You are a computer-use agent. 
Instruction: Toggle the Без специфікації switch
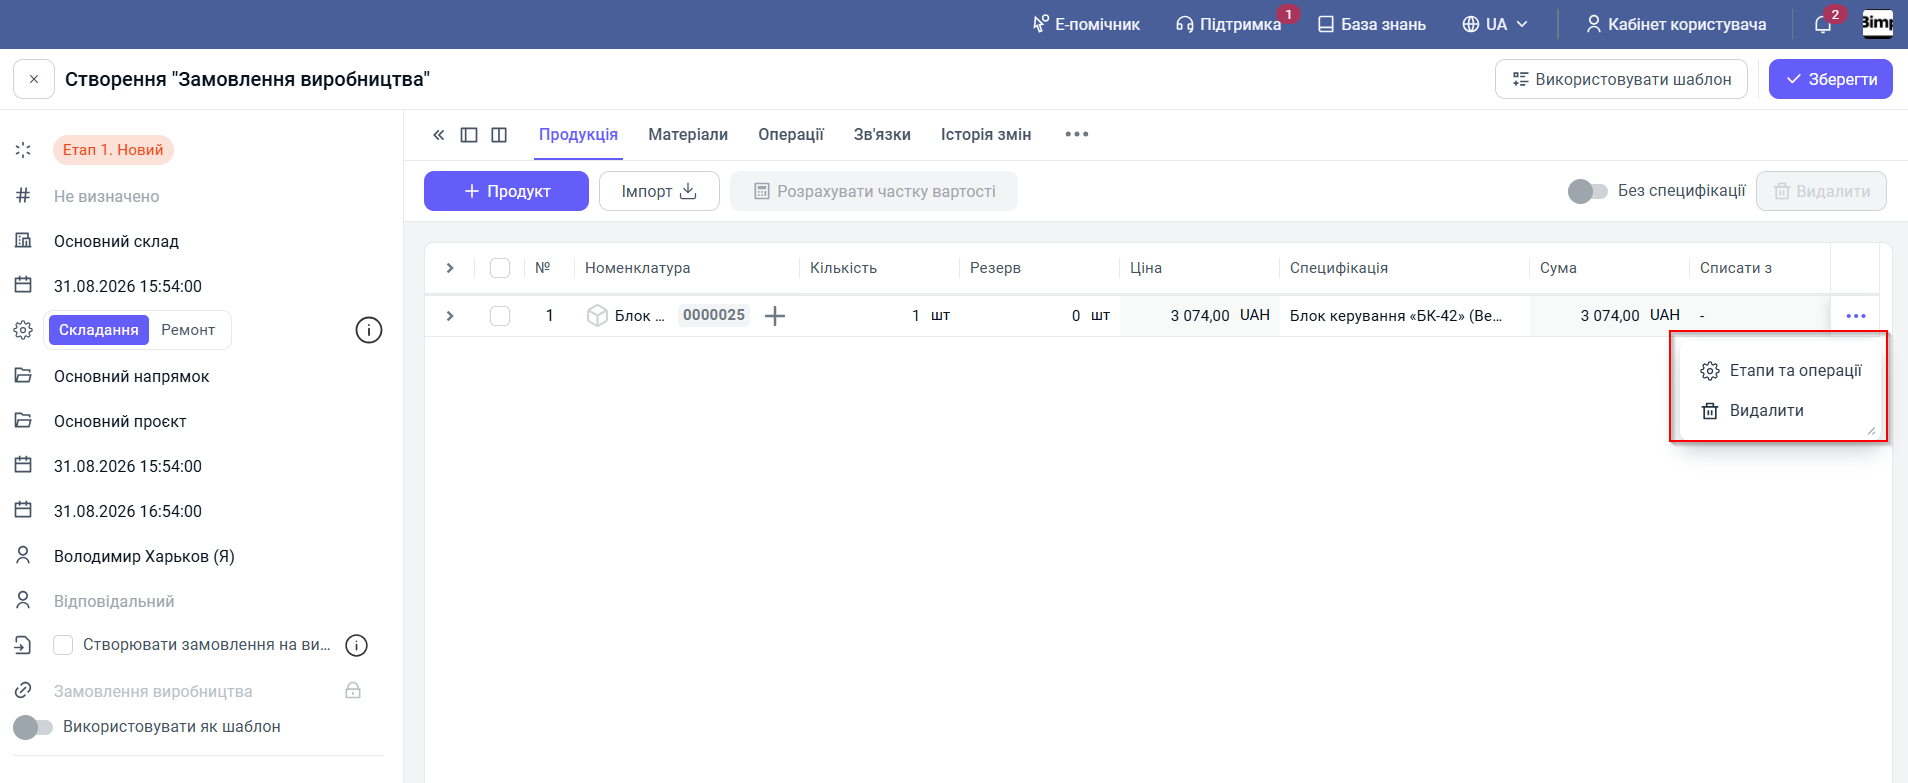click(x=1587, y=191)
